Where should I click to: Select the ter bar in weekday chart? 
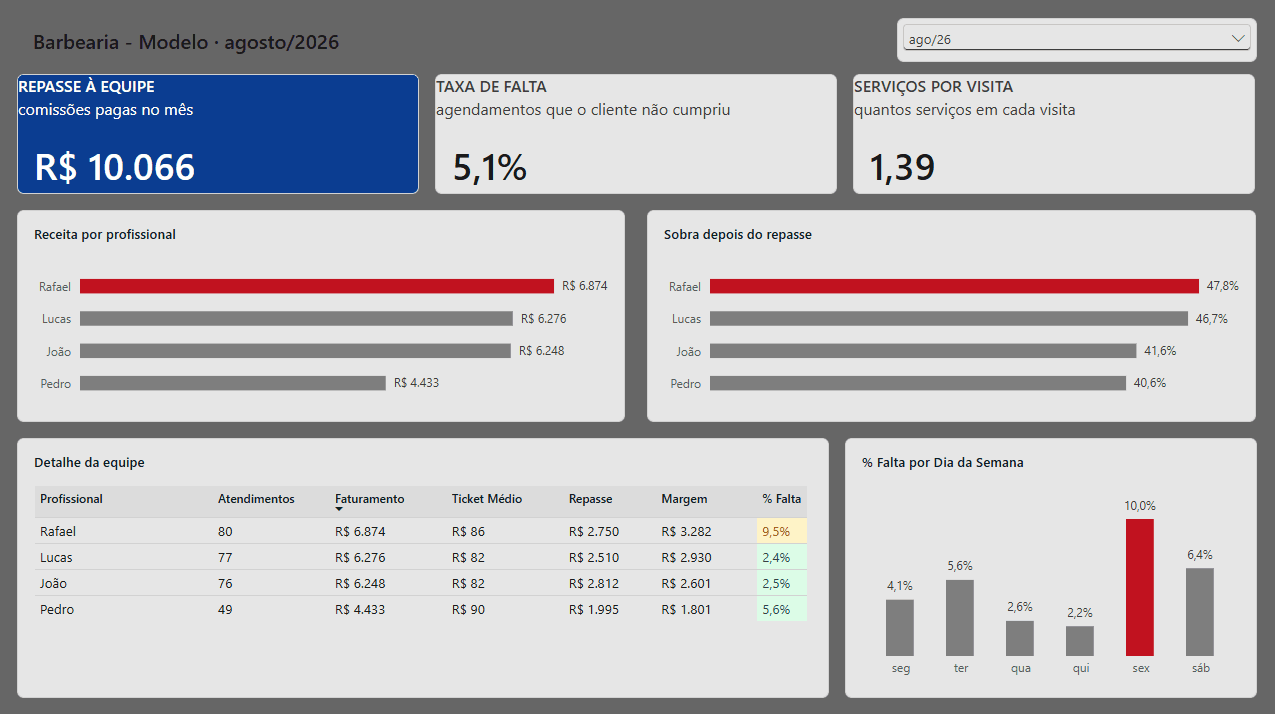click(x=960, y=618)
